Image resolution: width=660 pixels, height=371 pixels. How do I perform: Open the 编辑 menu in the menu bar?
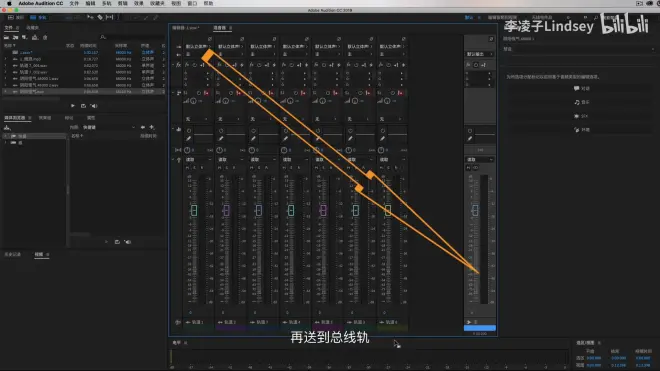click(90, 3)
